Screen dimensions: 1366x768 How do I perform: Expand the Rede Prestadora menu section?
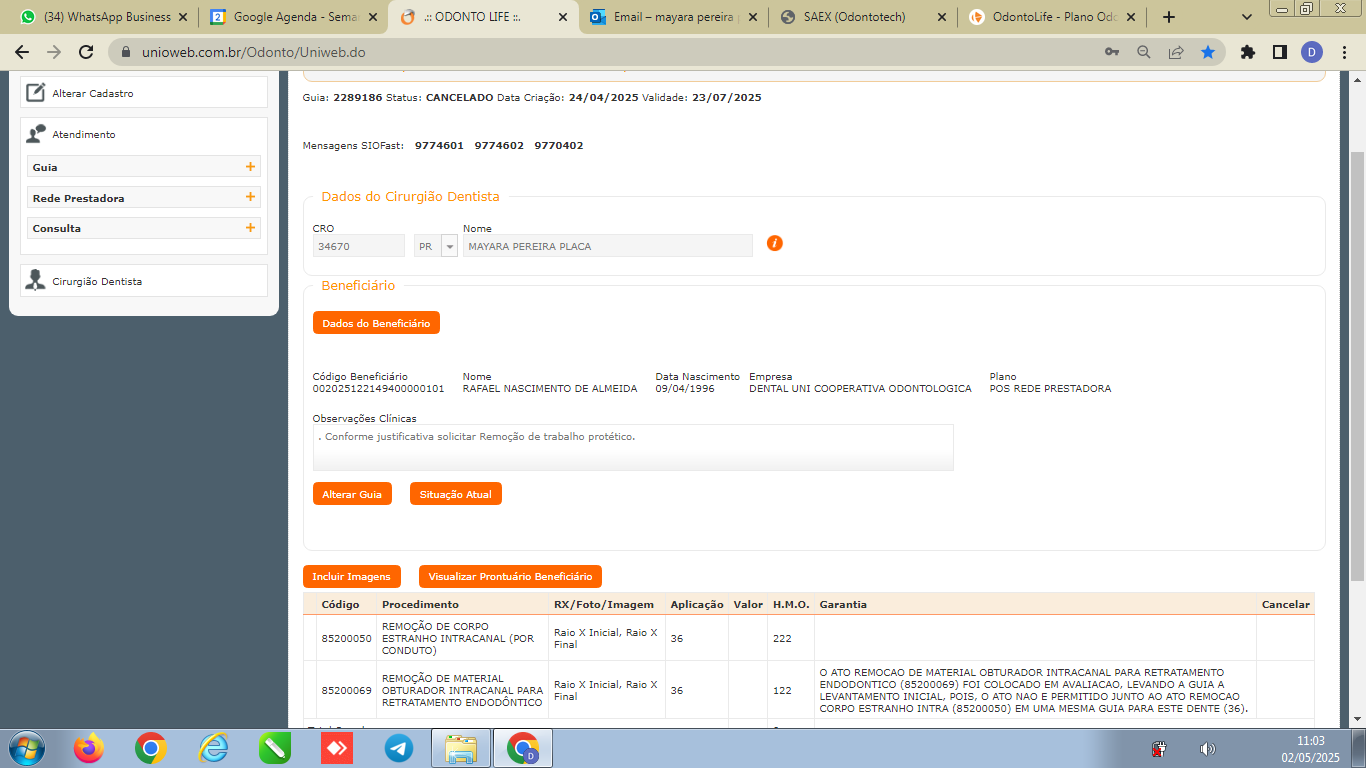pyautogui.click(x=250, y=198)
